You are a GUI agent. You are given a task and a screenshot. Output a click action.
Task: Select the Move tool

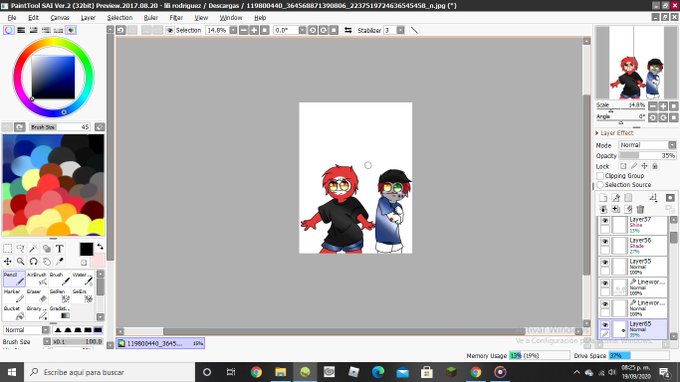point(7,261)
